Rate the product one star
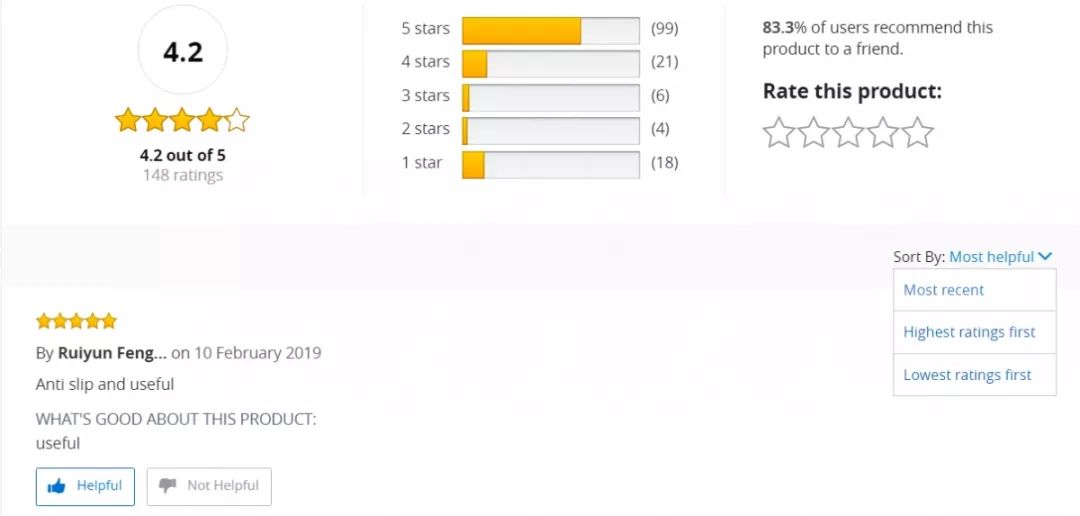The width and height of the screenshot is (1080, 516). 779,132
